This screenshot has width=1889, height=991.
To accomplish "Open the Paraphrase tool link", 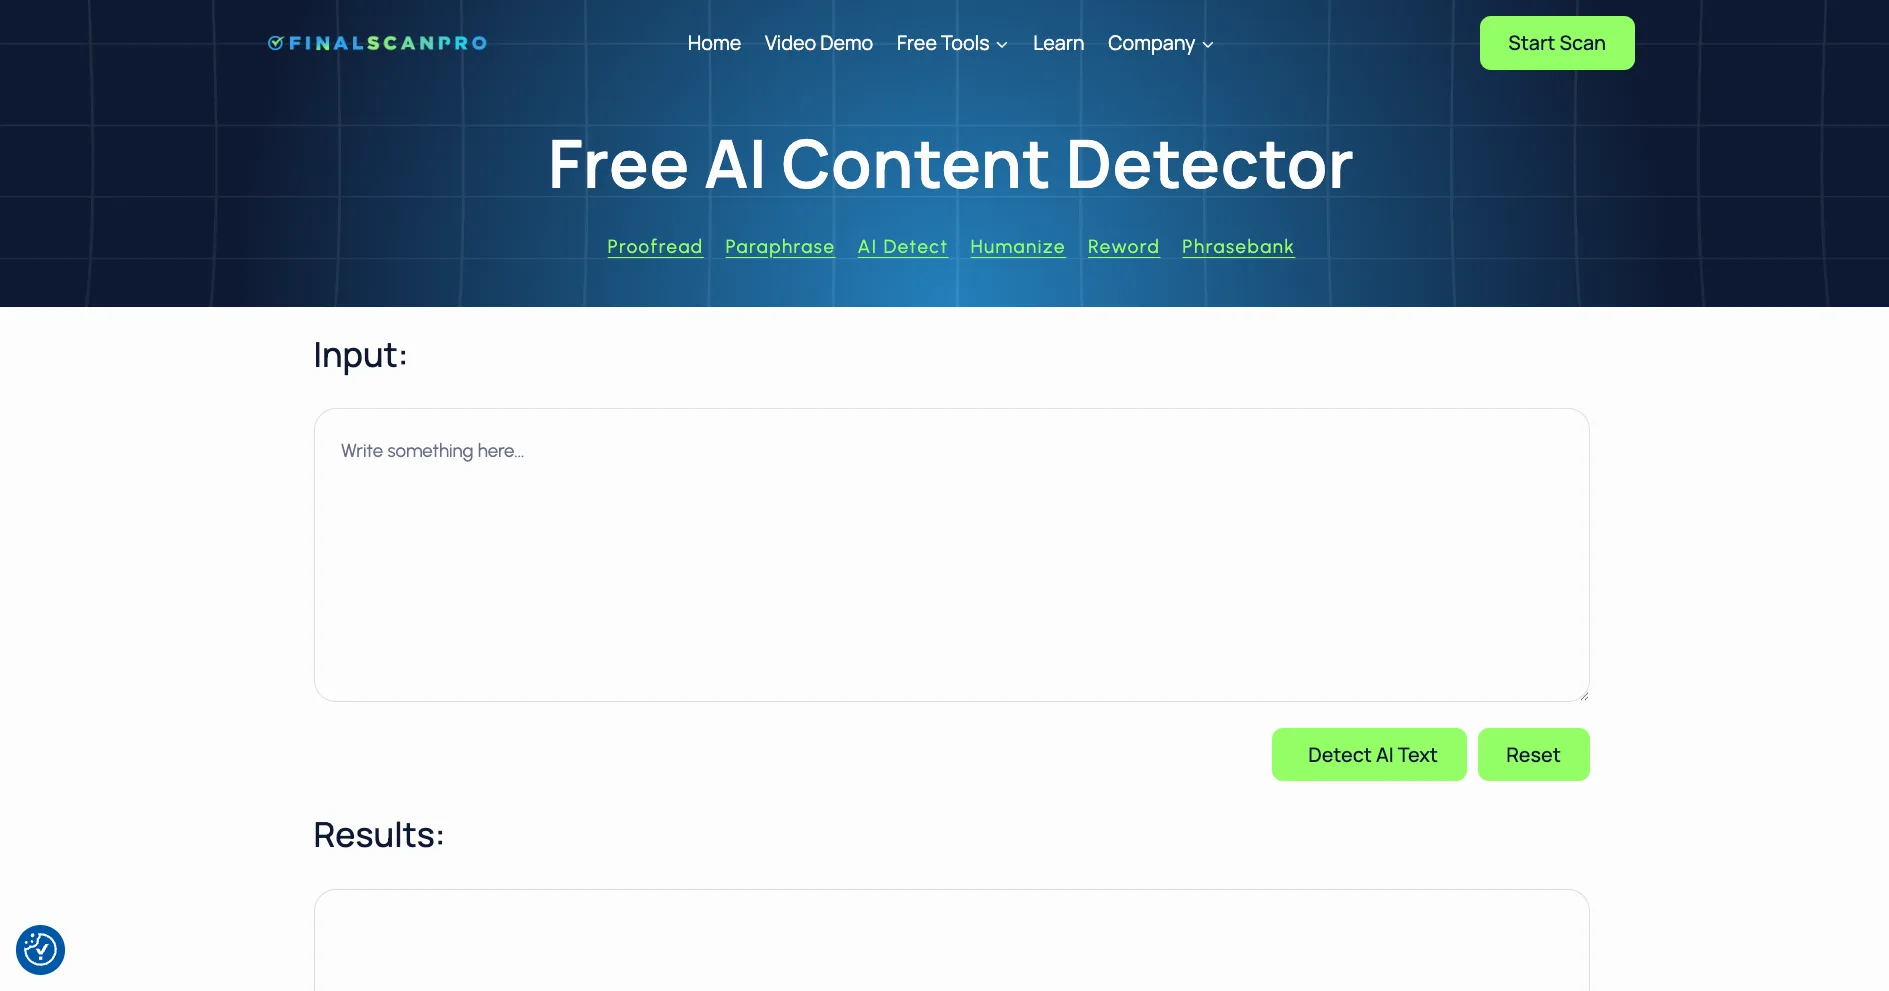I will click(x=780, y=247).
